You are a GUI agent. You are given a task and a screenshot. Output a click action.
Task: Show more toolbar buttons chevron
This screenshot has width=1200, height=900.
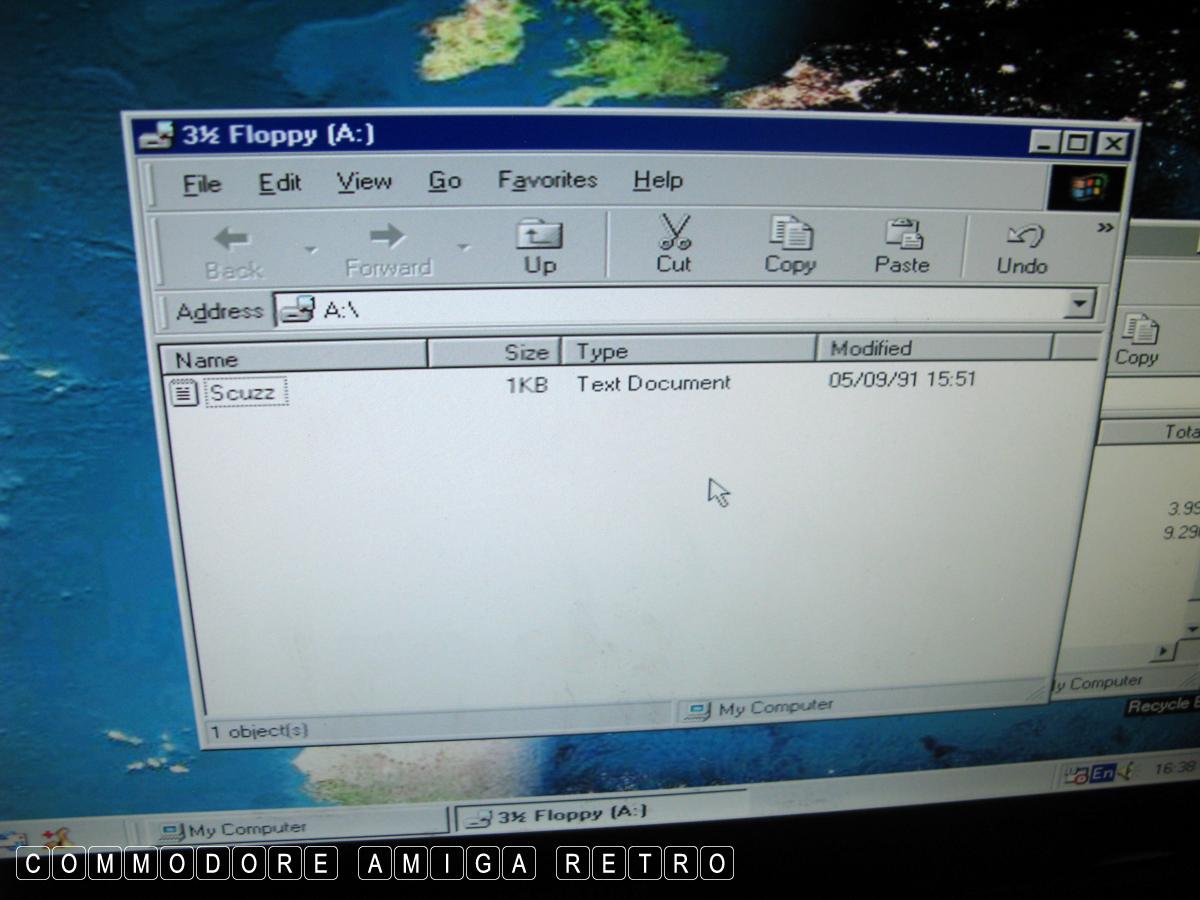(1105, 228)
